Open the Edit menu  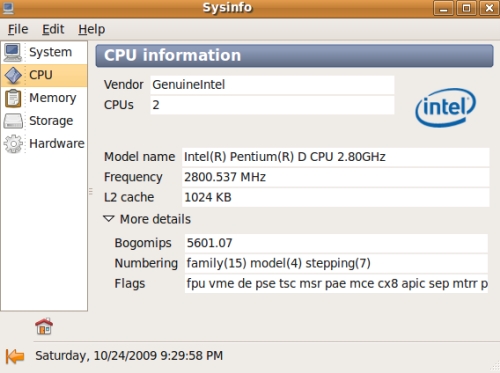[53, 29]
